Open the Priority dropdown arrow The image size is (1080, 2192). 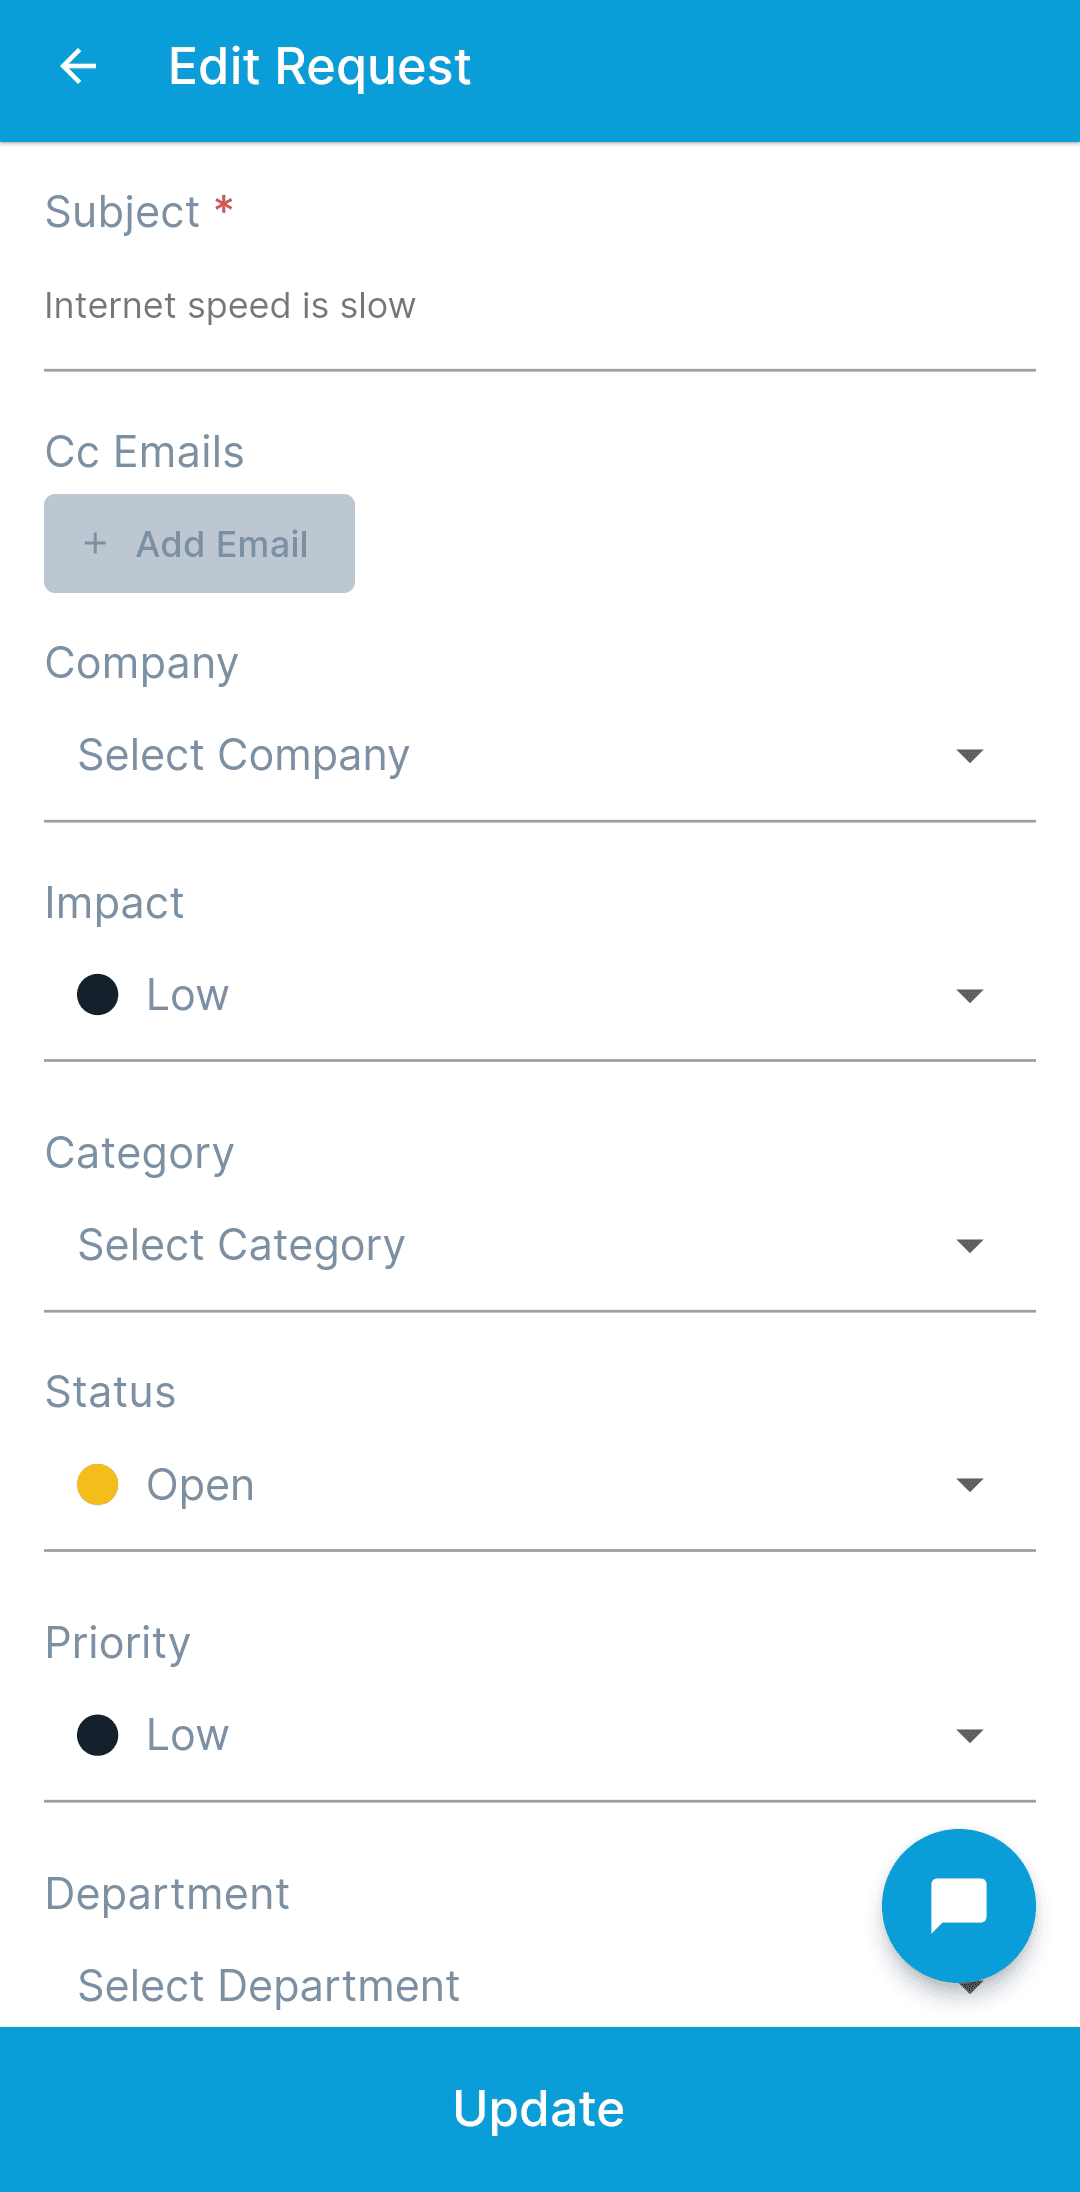tap(969, 1735)
